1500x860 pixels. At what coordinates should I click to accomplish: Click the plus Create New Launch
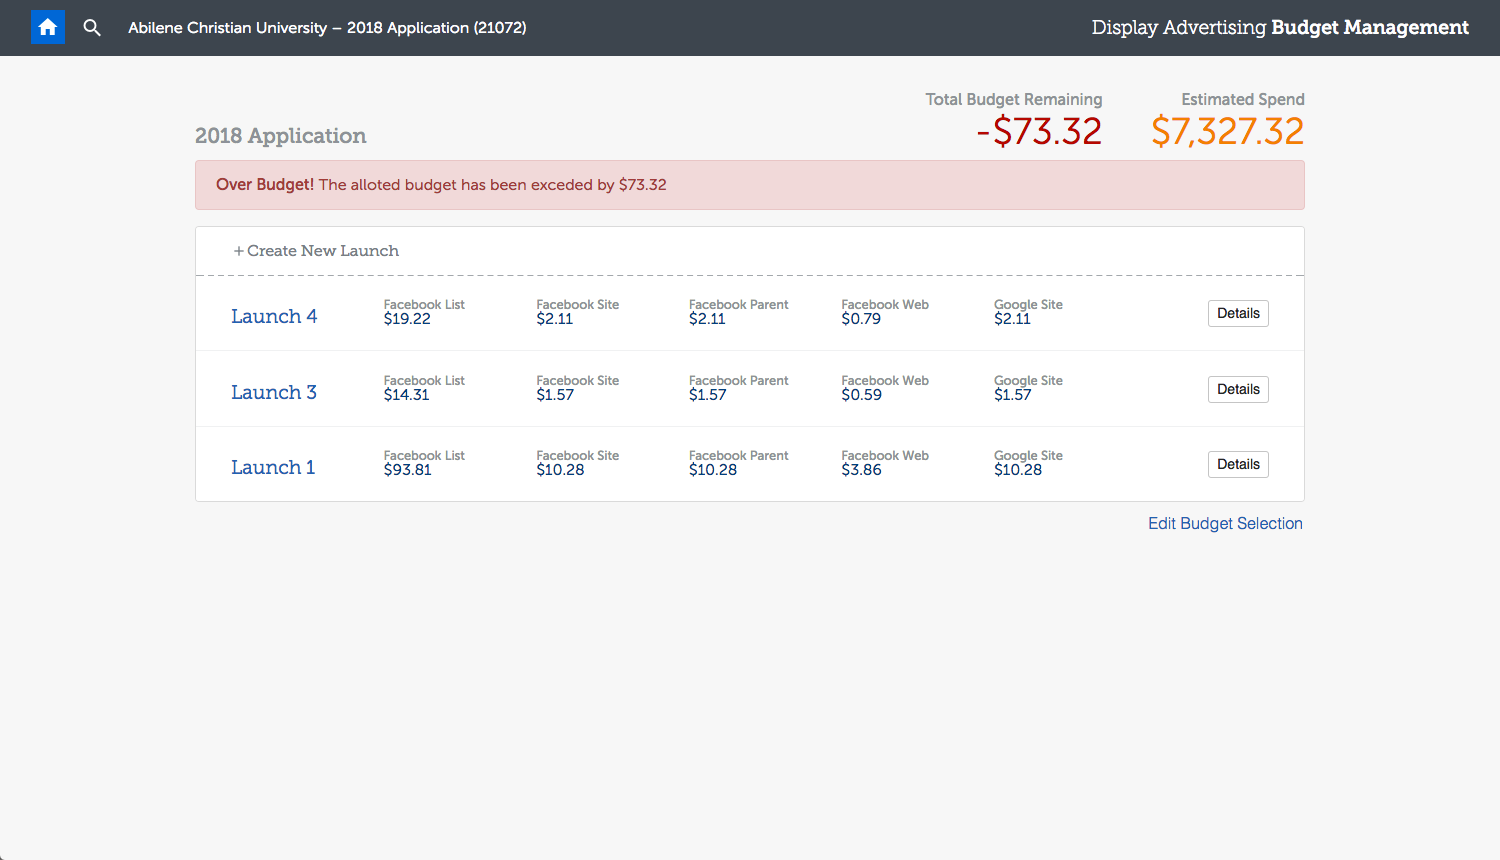[316, 251]
